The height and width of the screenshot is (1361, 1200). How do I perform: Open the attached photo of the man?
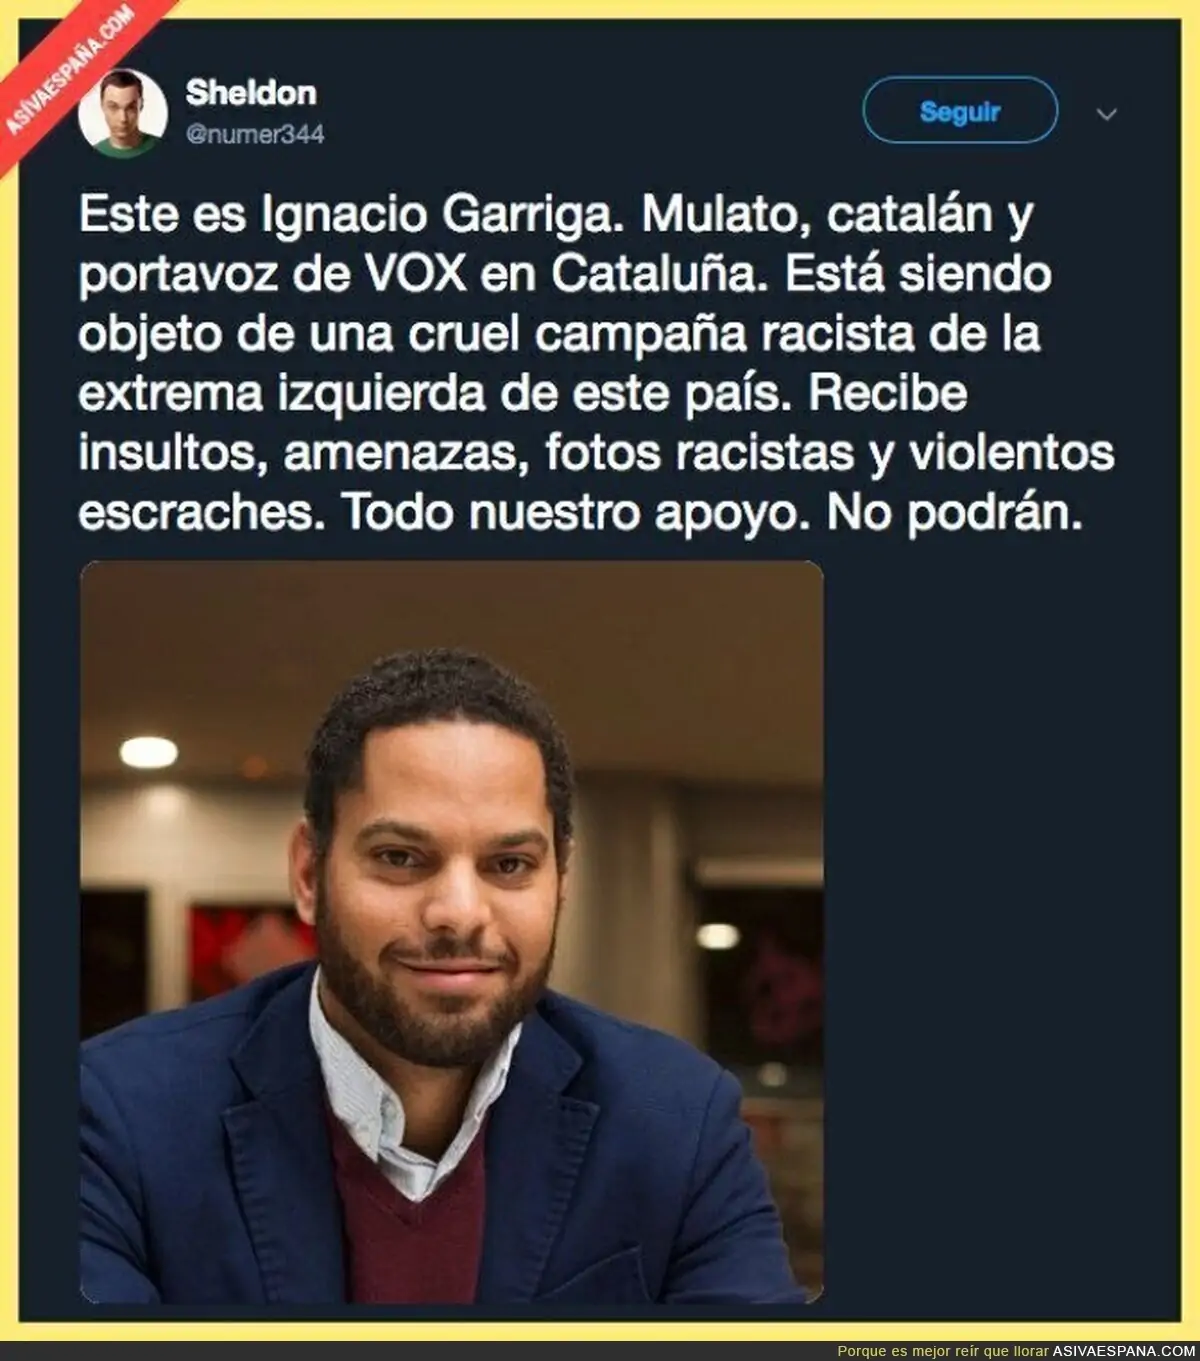(452, 932)
